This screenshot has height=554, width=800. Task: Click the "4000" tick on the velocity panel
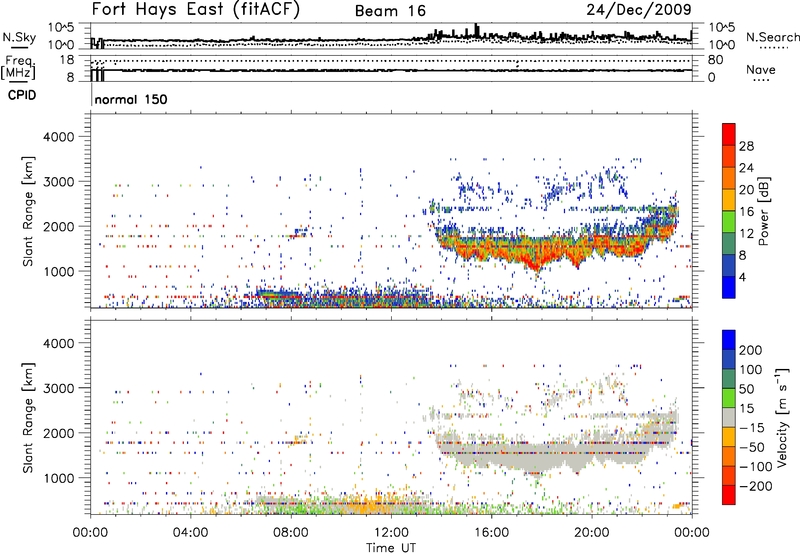click(x=58, y=343)
